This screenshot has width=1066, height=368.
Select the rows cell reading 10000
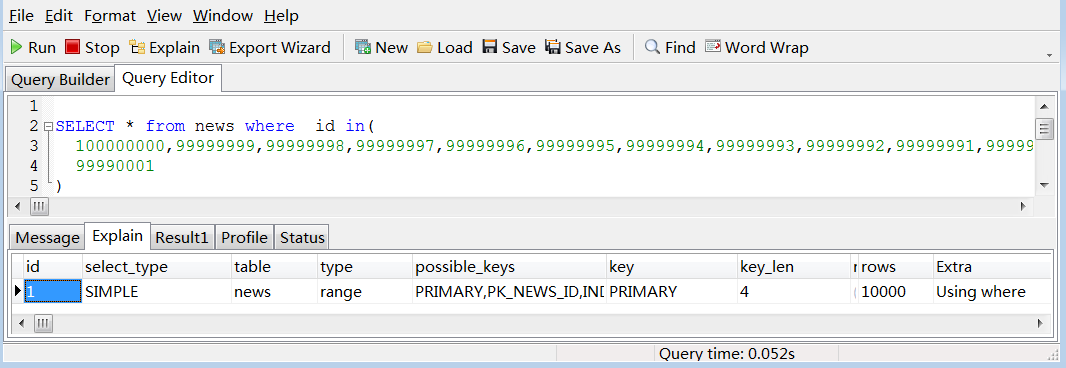[x=895, y=292]
